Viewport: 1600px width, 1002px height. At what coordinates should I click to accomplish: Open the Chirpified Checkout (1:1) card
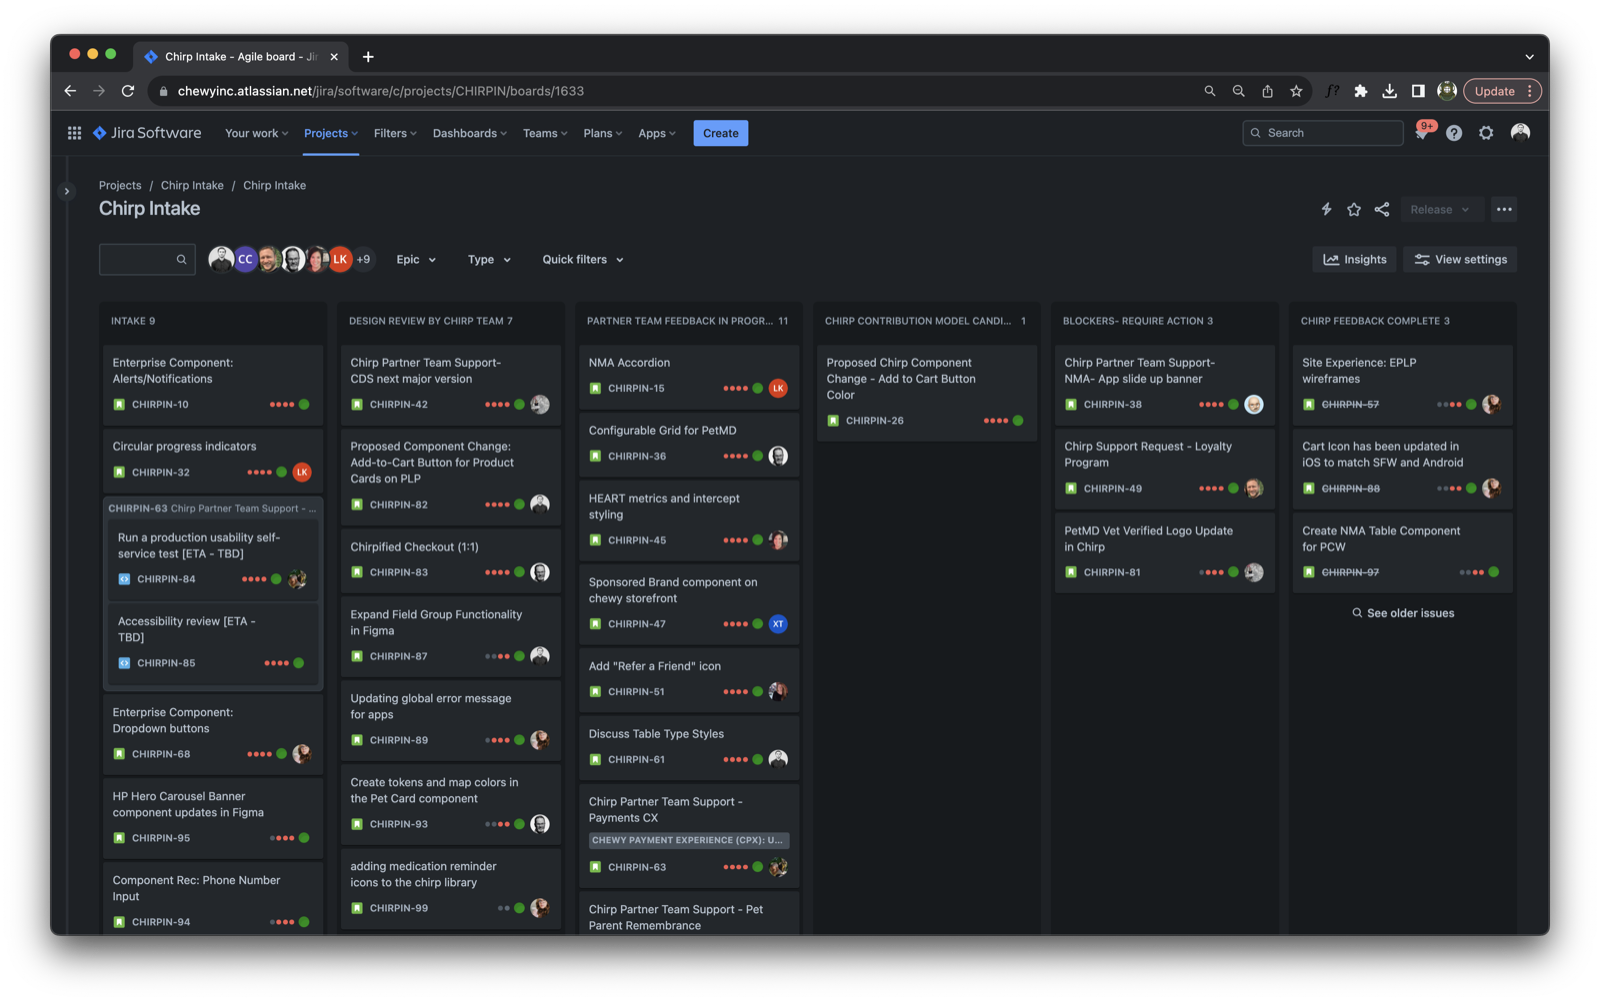(x=451, y=560)
